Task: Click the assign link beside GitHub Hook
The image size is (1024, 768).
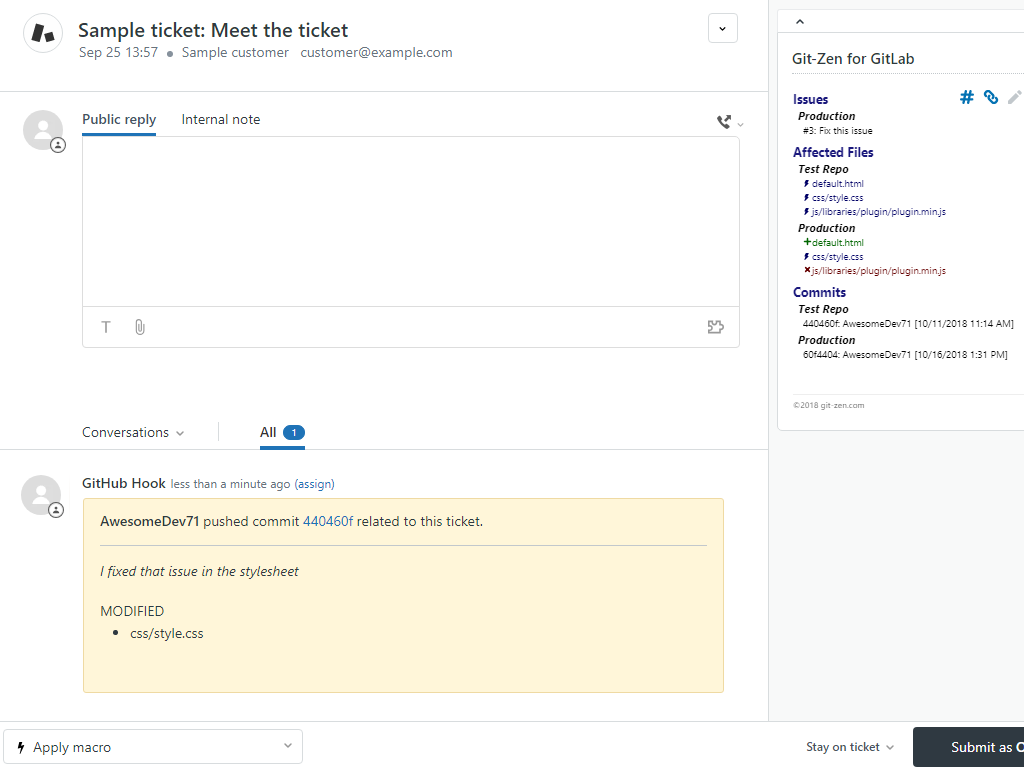Action: pyautogui.click(x=314, y=484)
